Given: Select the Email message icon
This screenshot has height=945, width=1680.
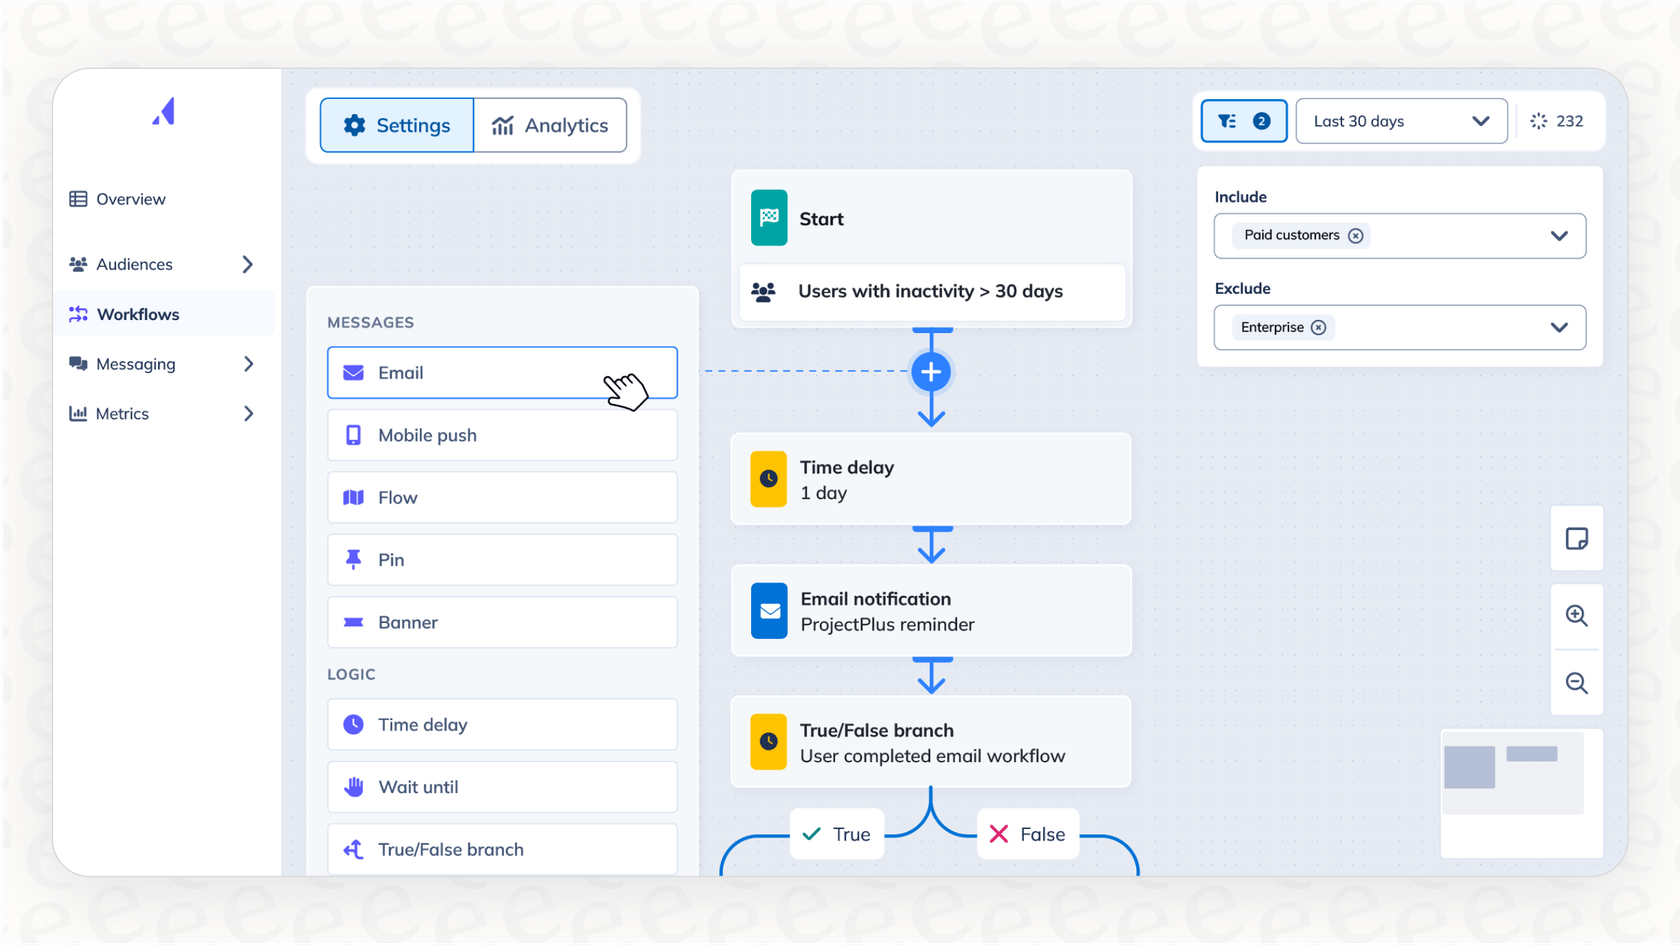Looking at the screenshot, I should pos(352,372).
